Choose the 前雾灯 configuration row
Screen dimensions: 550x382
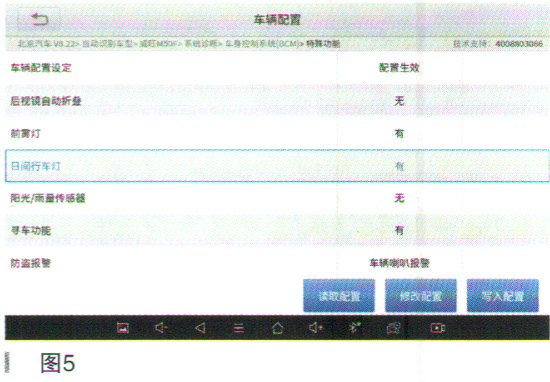[277, 133]
